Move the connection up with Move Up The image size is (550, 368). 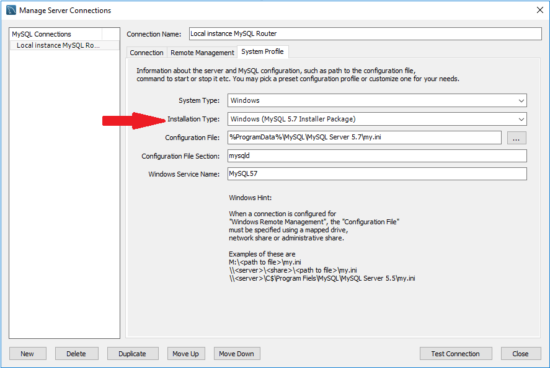tap(186, 354)
